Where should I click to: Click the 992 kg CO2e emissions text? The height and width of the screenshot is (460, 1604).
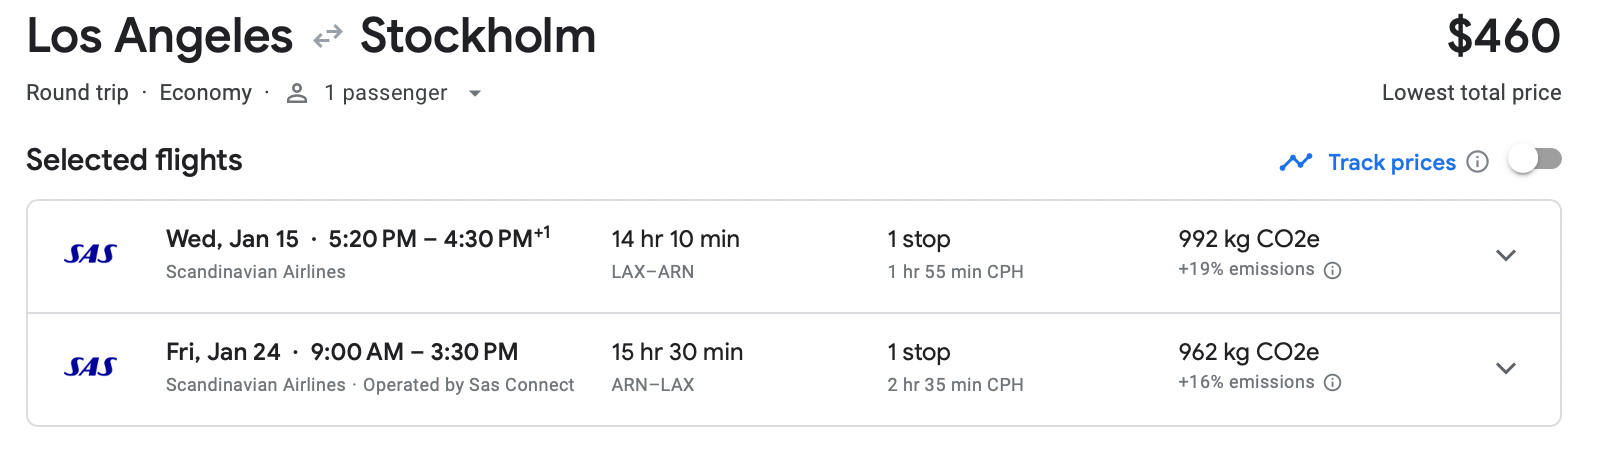coord(1248,239)
